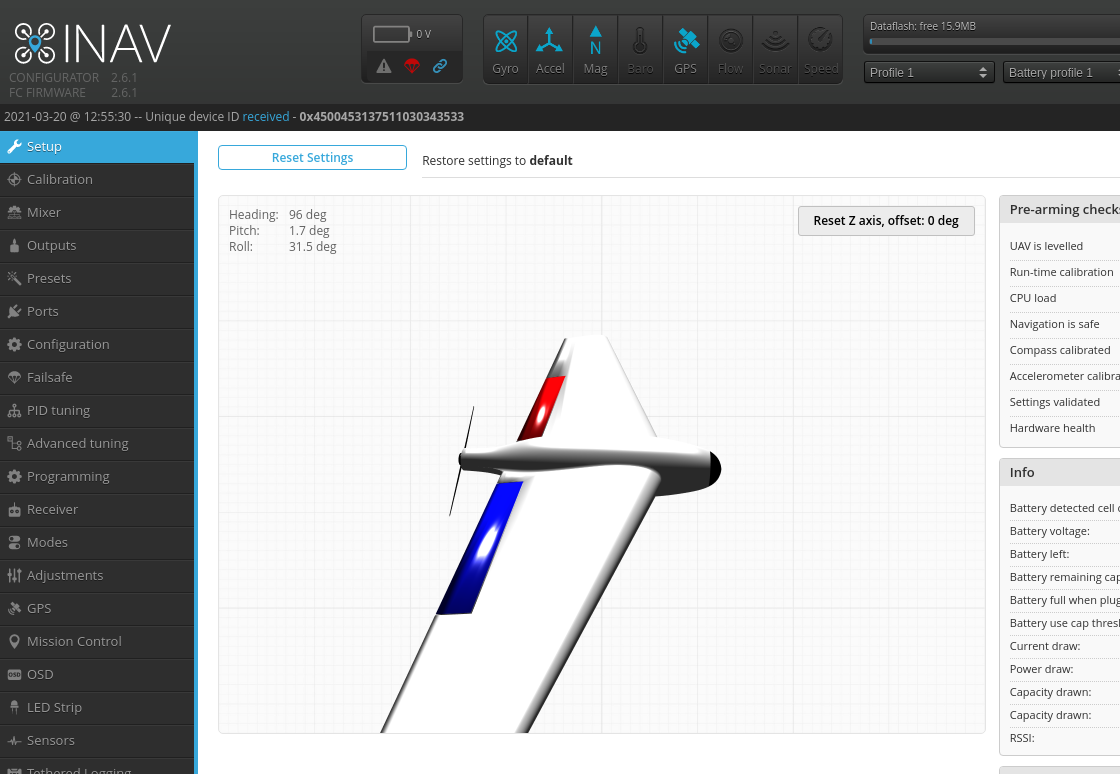The image size is (1120, 774).
Task: Click the 'Current draw:' info row
Action: (1064, 646)
